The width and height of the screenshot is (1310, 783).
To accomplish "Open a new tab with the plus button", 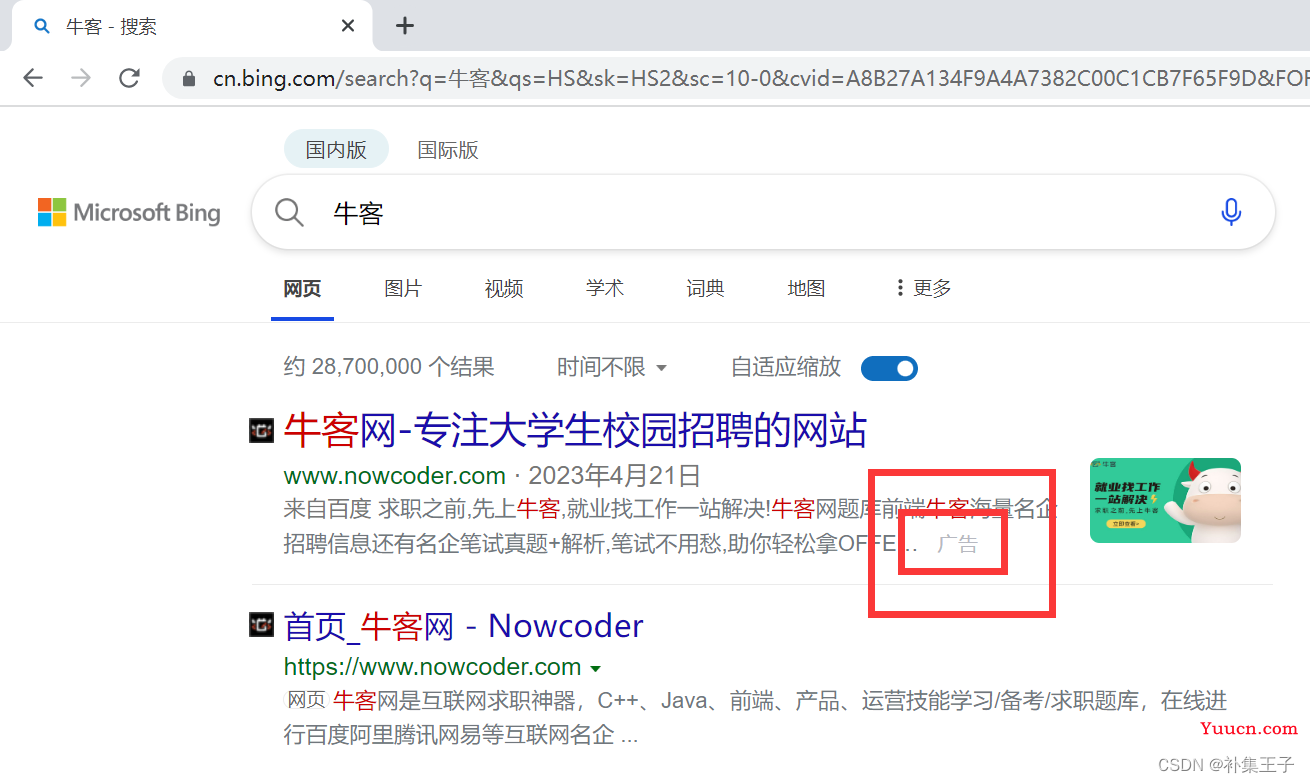I will pos(404,26).
